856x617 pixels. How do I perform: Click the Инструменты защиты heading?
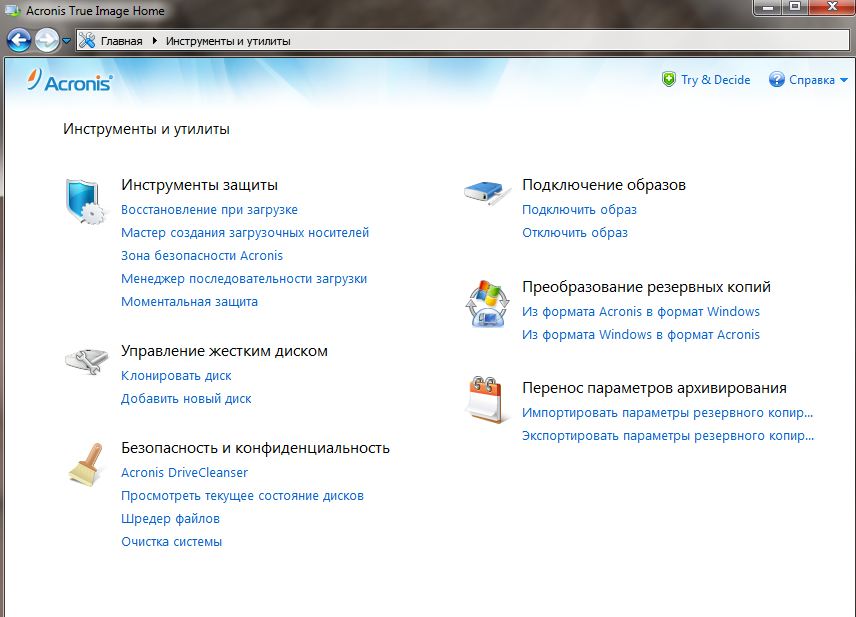click(x=199, y=185)
